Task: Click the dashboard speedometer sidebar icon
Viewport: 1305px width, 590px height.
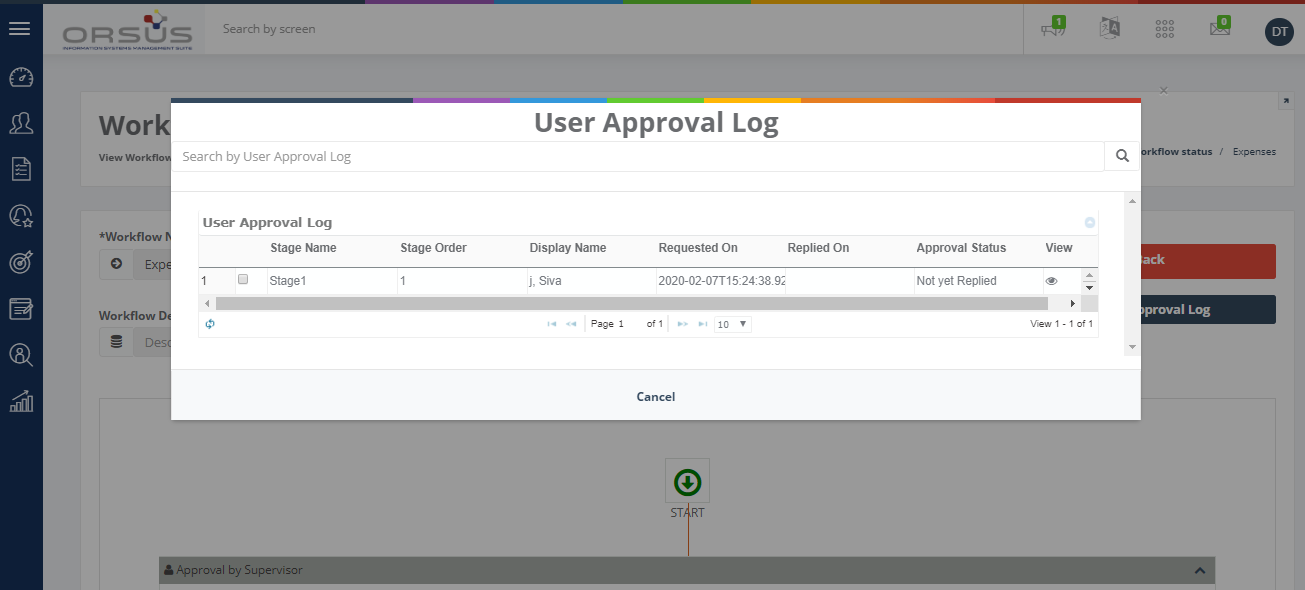Action: [21, 78]
